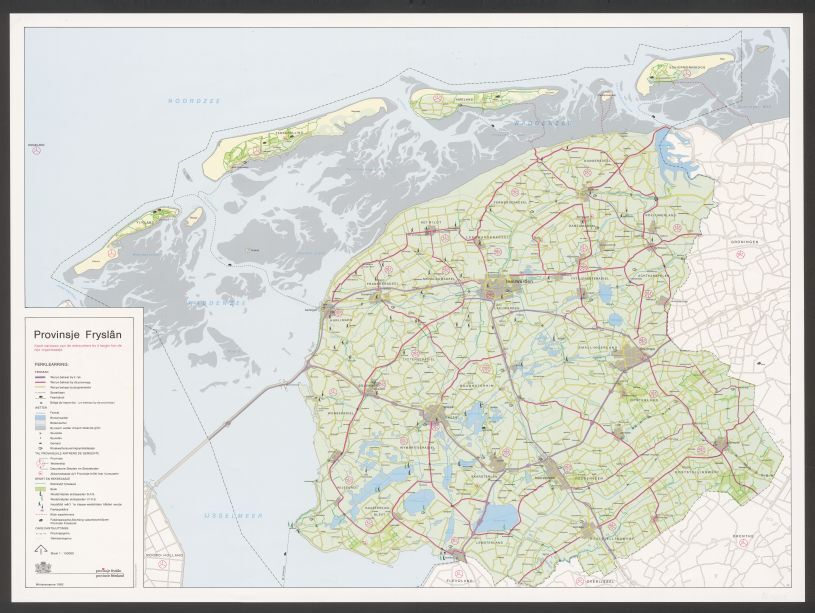This screenshot has height=613, width=815.
Task: Click the coat of arms emblem in legend
Action: pos(42,567)
